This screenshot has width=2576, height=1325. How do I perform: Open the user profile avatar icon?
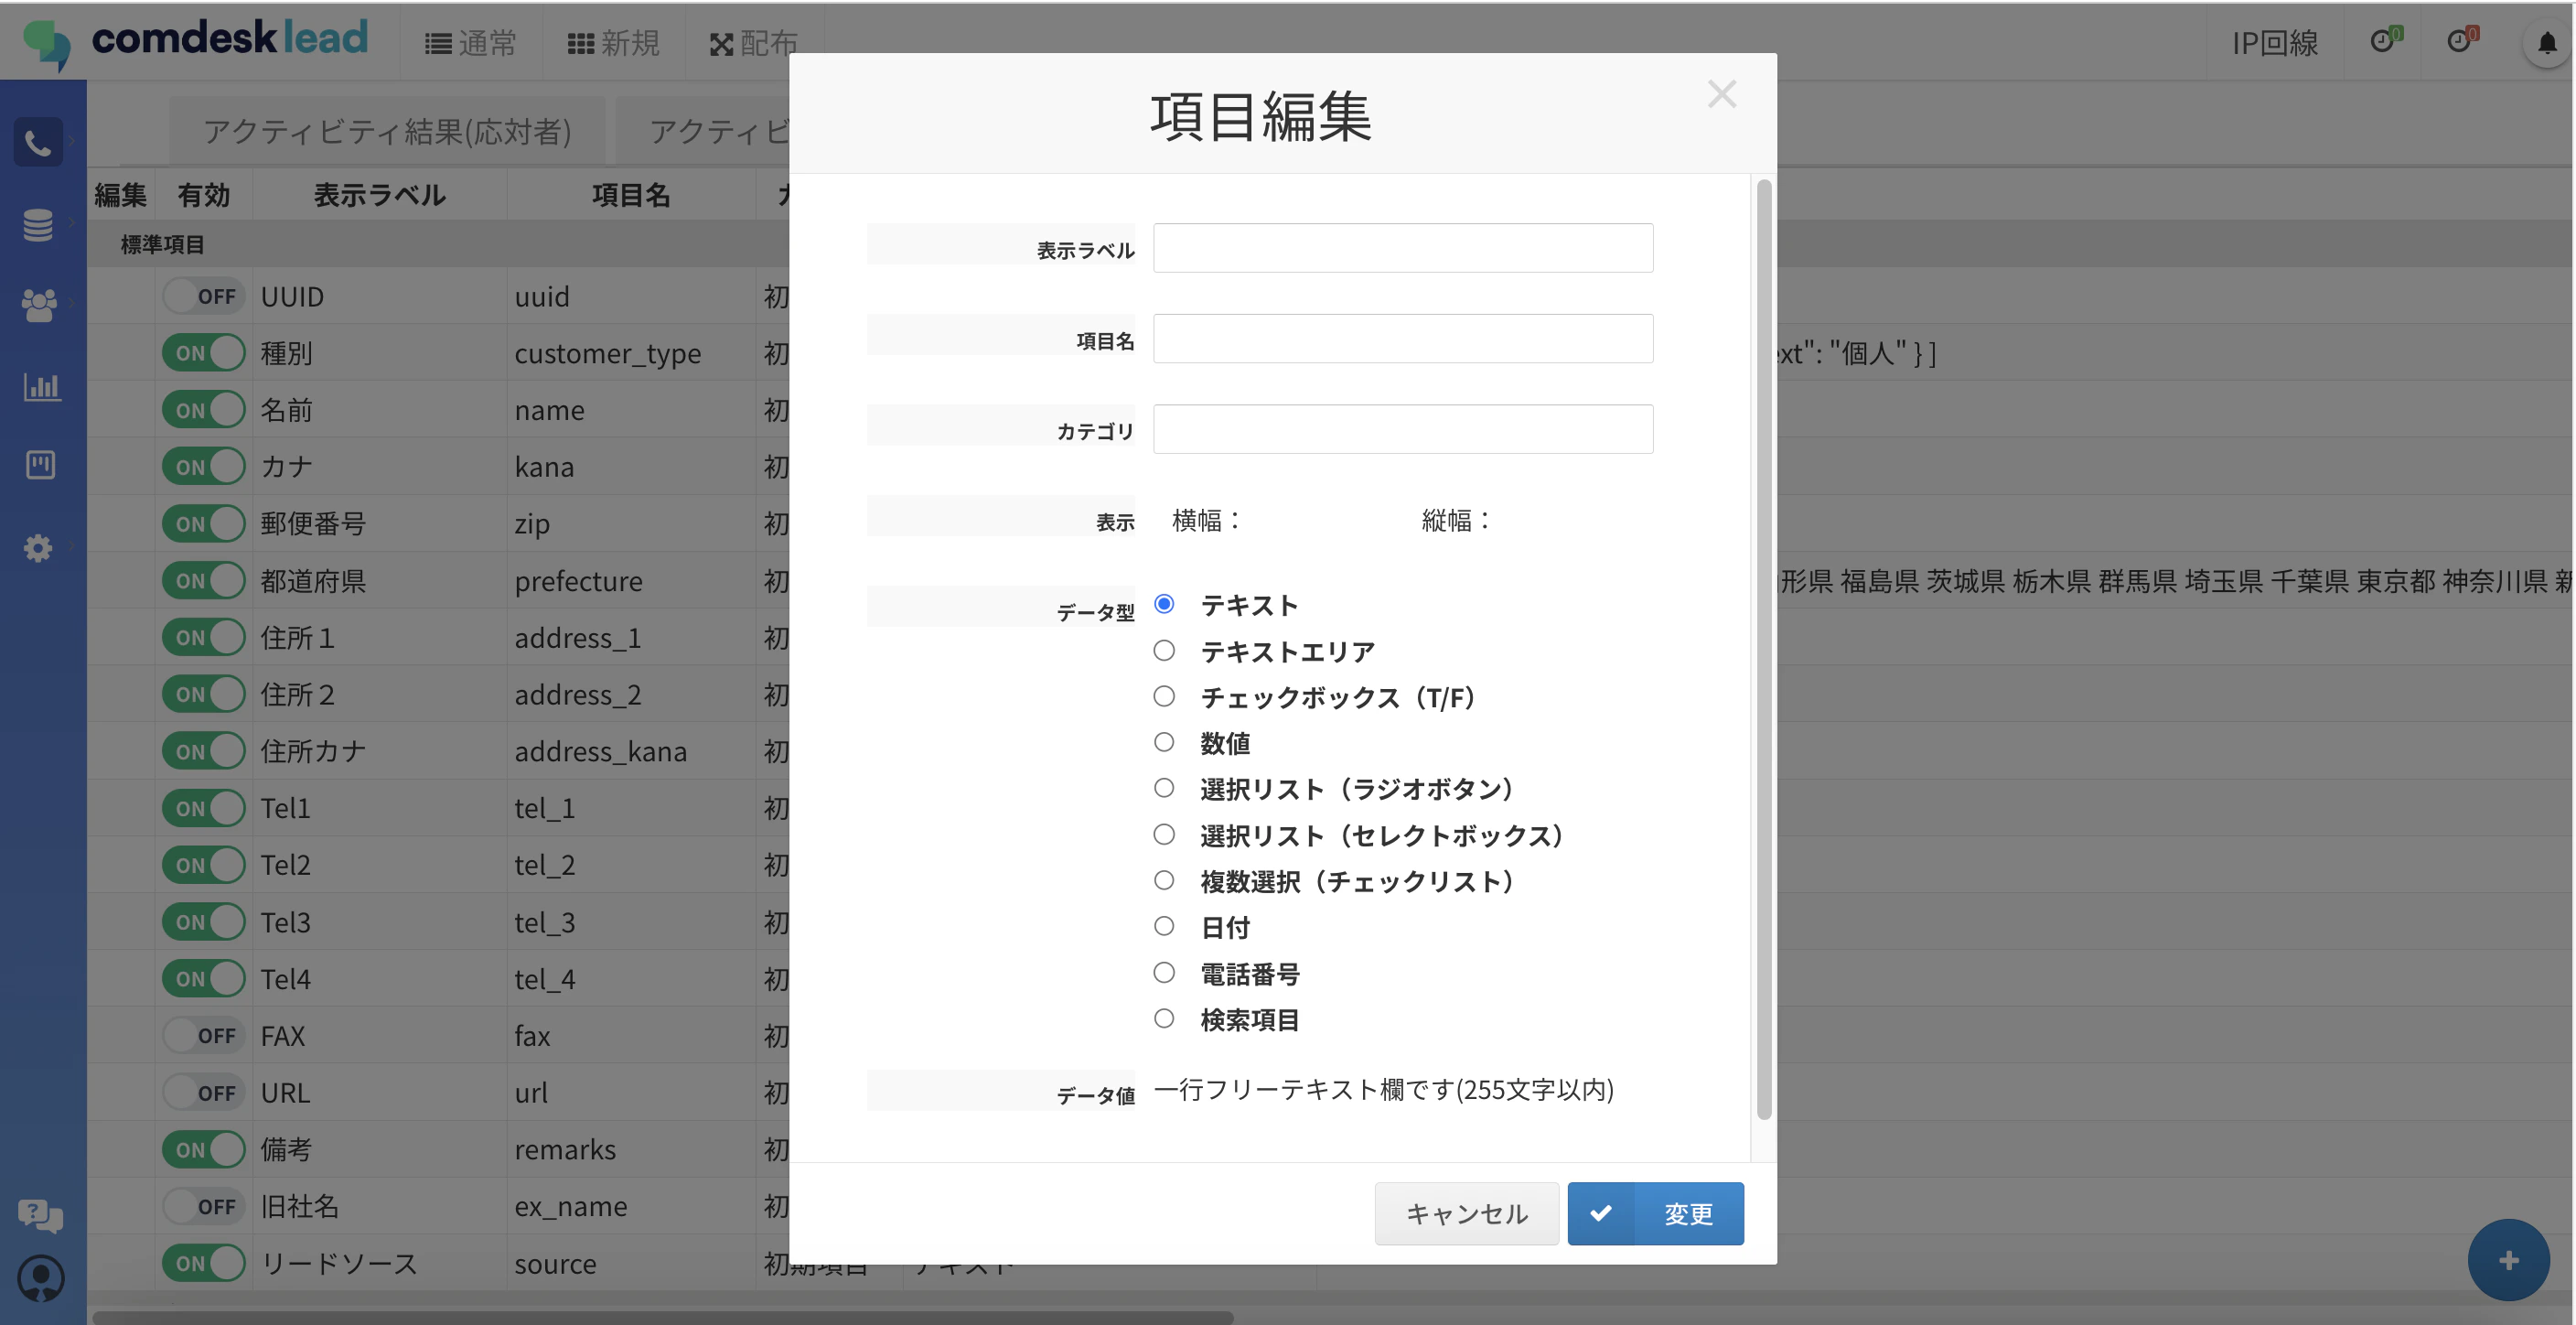(x=41, y=1278)
